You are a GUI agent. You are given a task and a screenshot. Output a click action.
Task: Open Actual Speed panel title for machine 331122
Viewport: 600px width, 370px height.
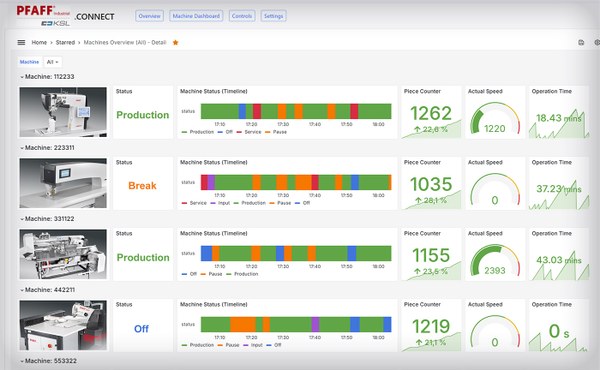(485, 233)
